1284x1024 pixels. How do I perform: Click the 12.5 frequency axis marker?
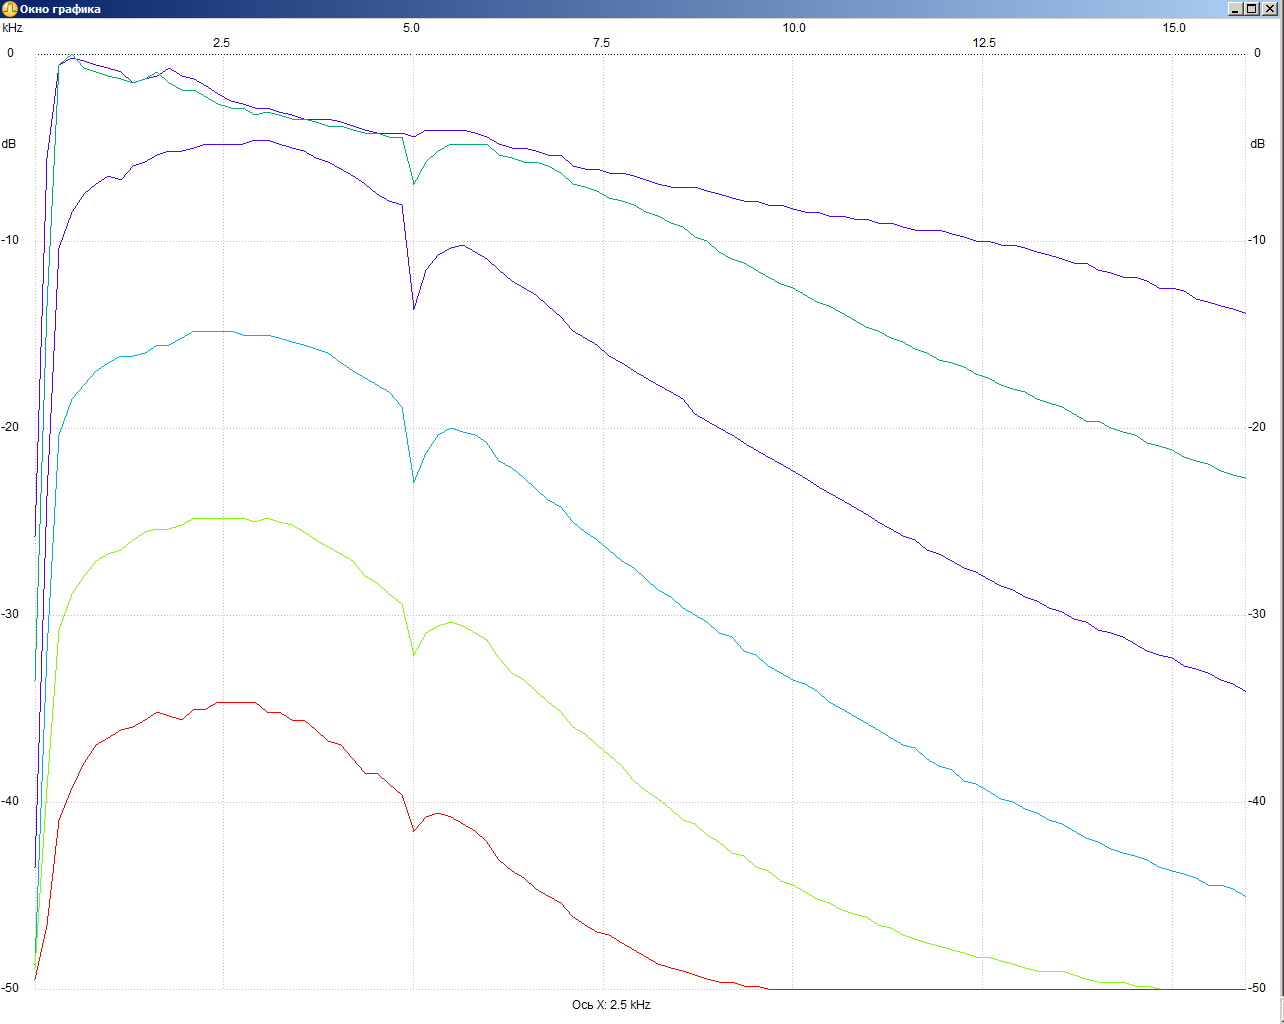984,43
